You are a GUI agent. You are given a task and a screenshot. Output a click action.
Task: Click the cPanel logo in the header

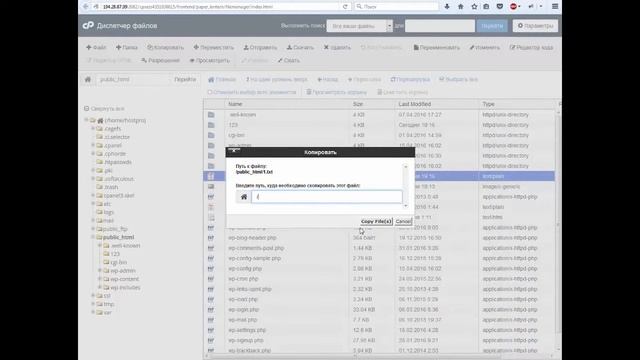coord(88,26)
